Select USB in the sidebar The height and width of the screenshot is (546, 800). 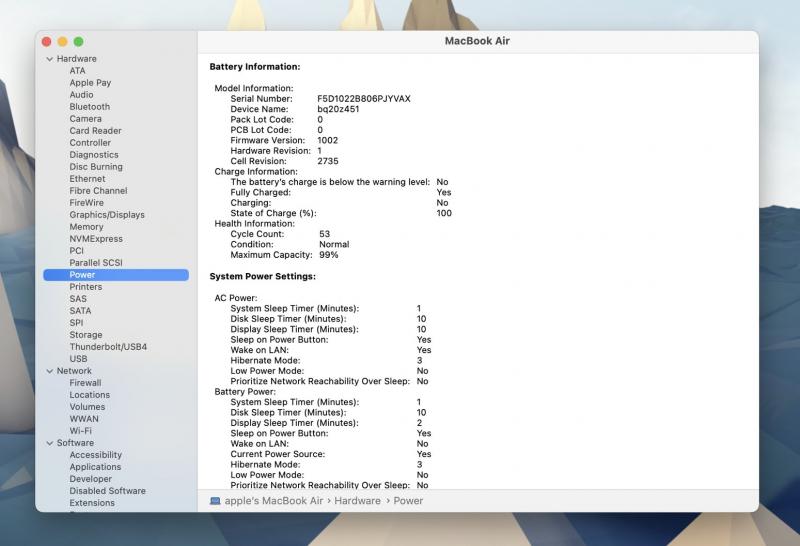click(78, 359)
